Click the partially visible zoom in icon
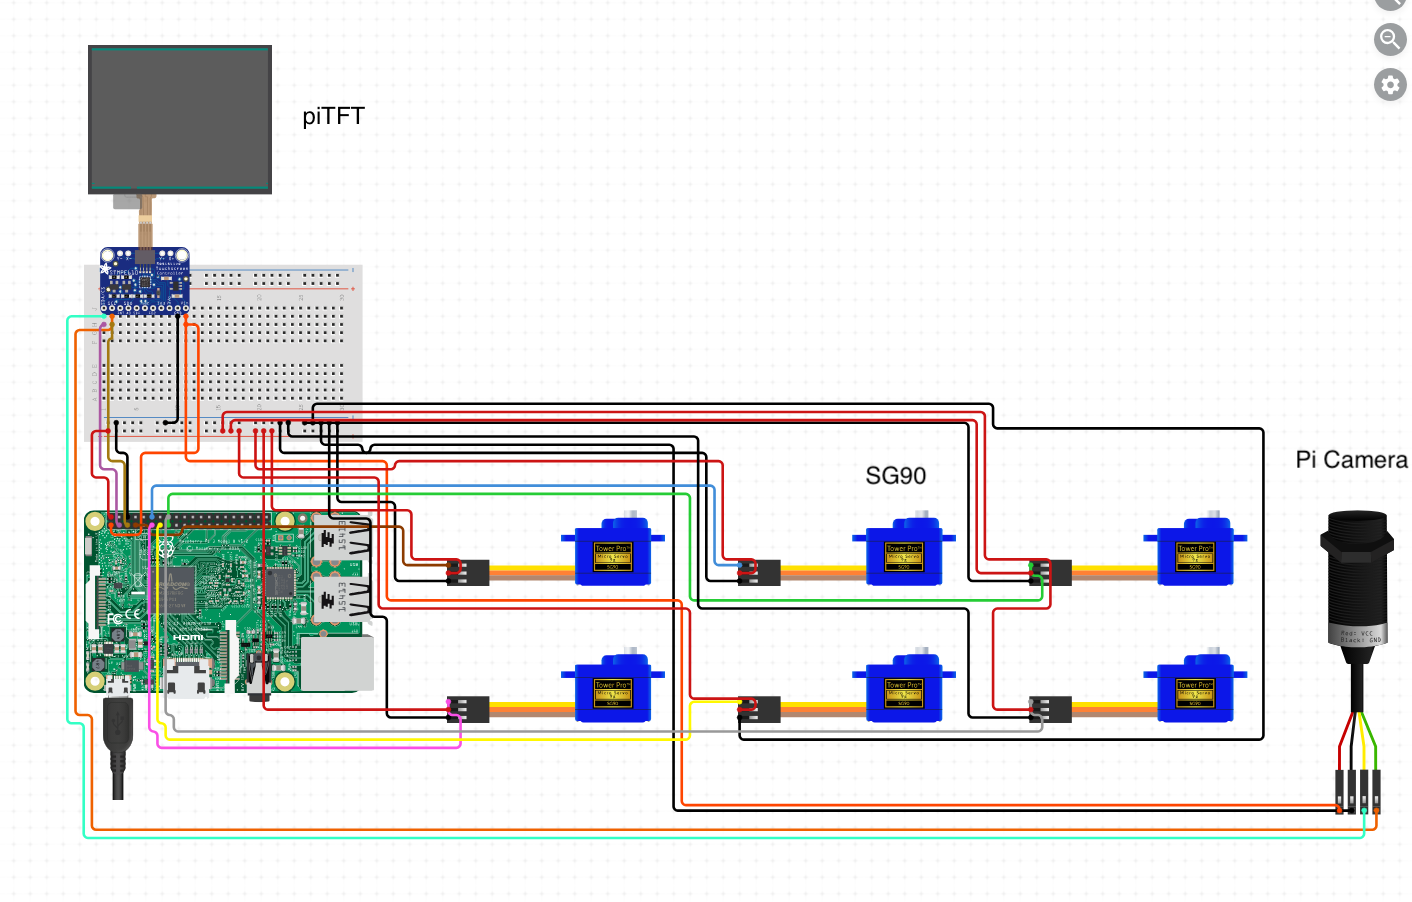1412x902 pixels. point(1390,3)
